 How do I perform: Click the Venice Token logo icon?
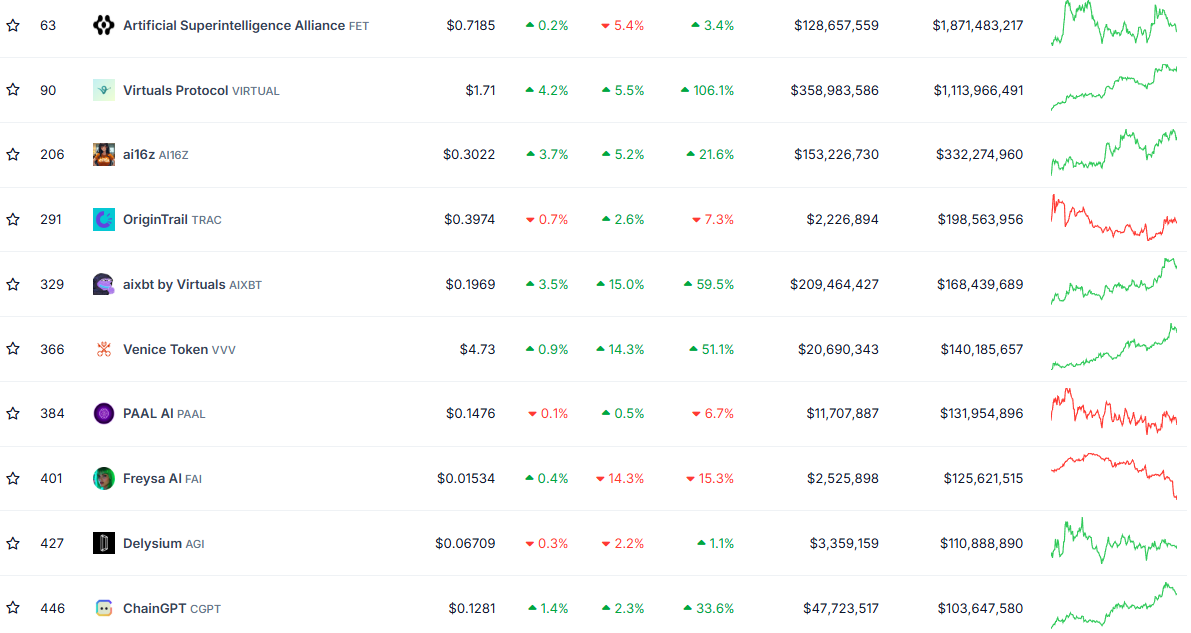(x=103, y=350)
